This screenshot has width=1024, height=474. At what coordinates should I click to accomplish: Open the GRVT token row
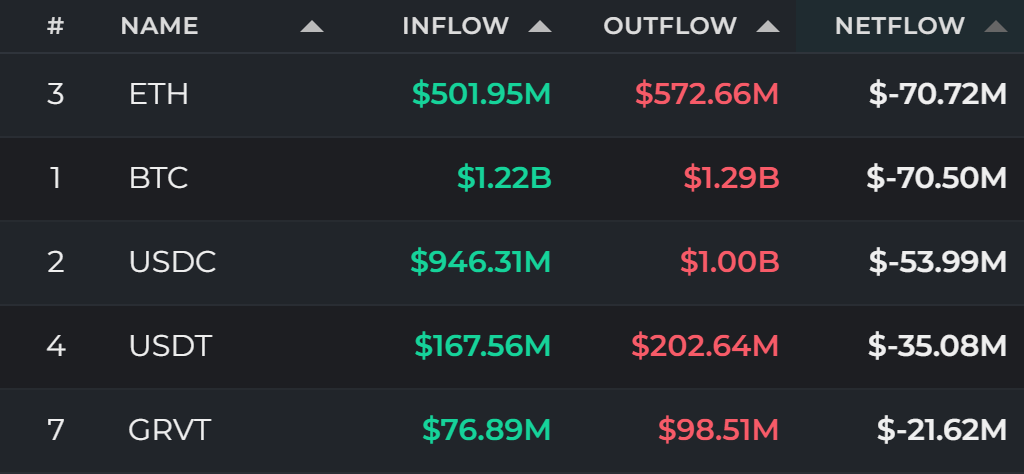(x=512, y=430)
